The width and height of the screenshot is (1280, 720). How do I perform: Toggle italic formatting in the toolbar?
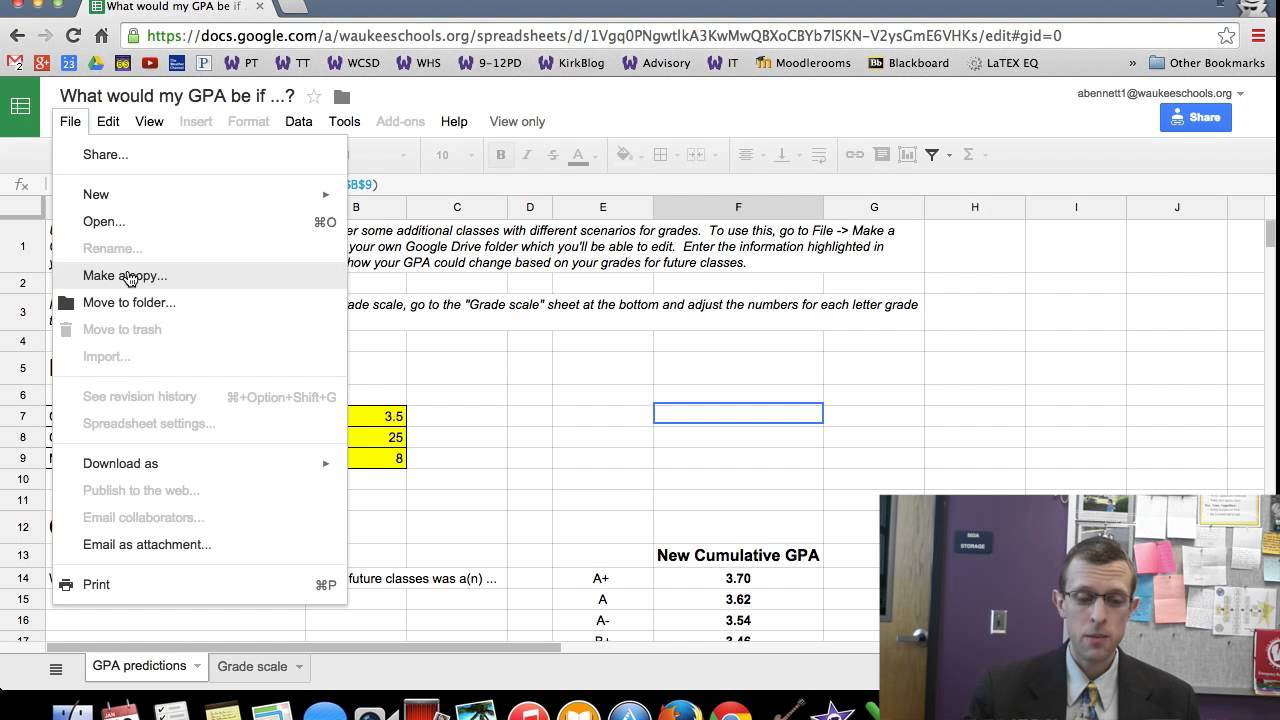point(527,155)
